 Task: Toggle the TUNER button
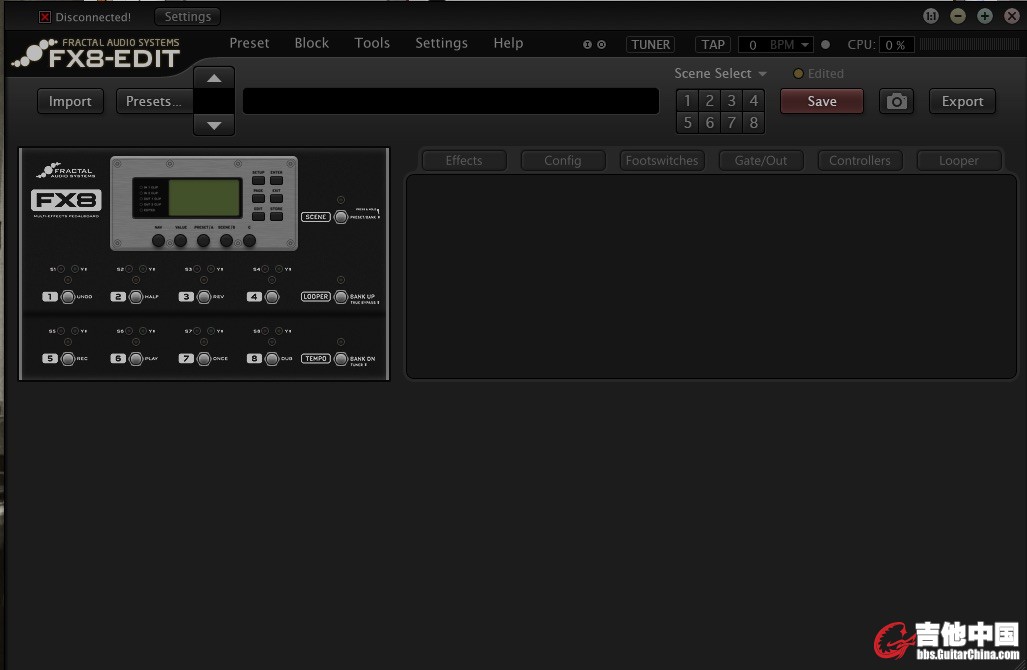pyautogui.click(x=650, y=45)
